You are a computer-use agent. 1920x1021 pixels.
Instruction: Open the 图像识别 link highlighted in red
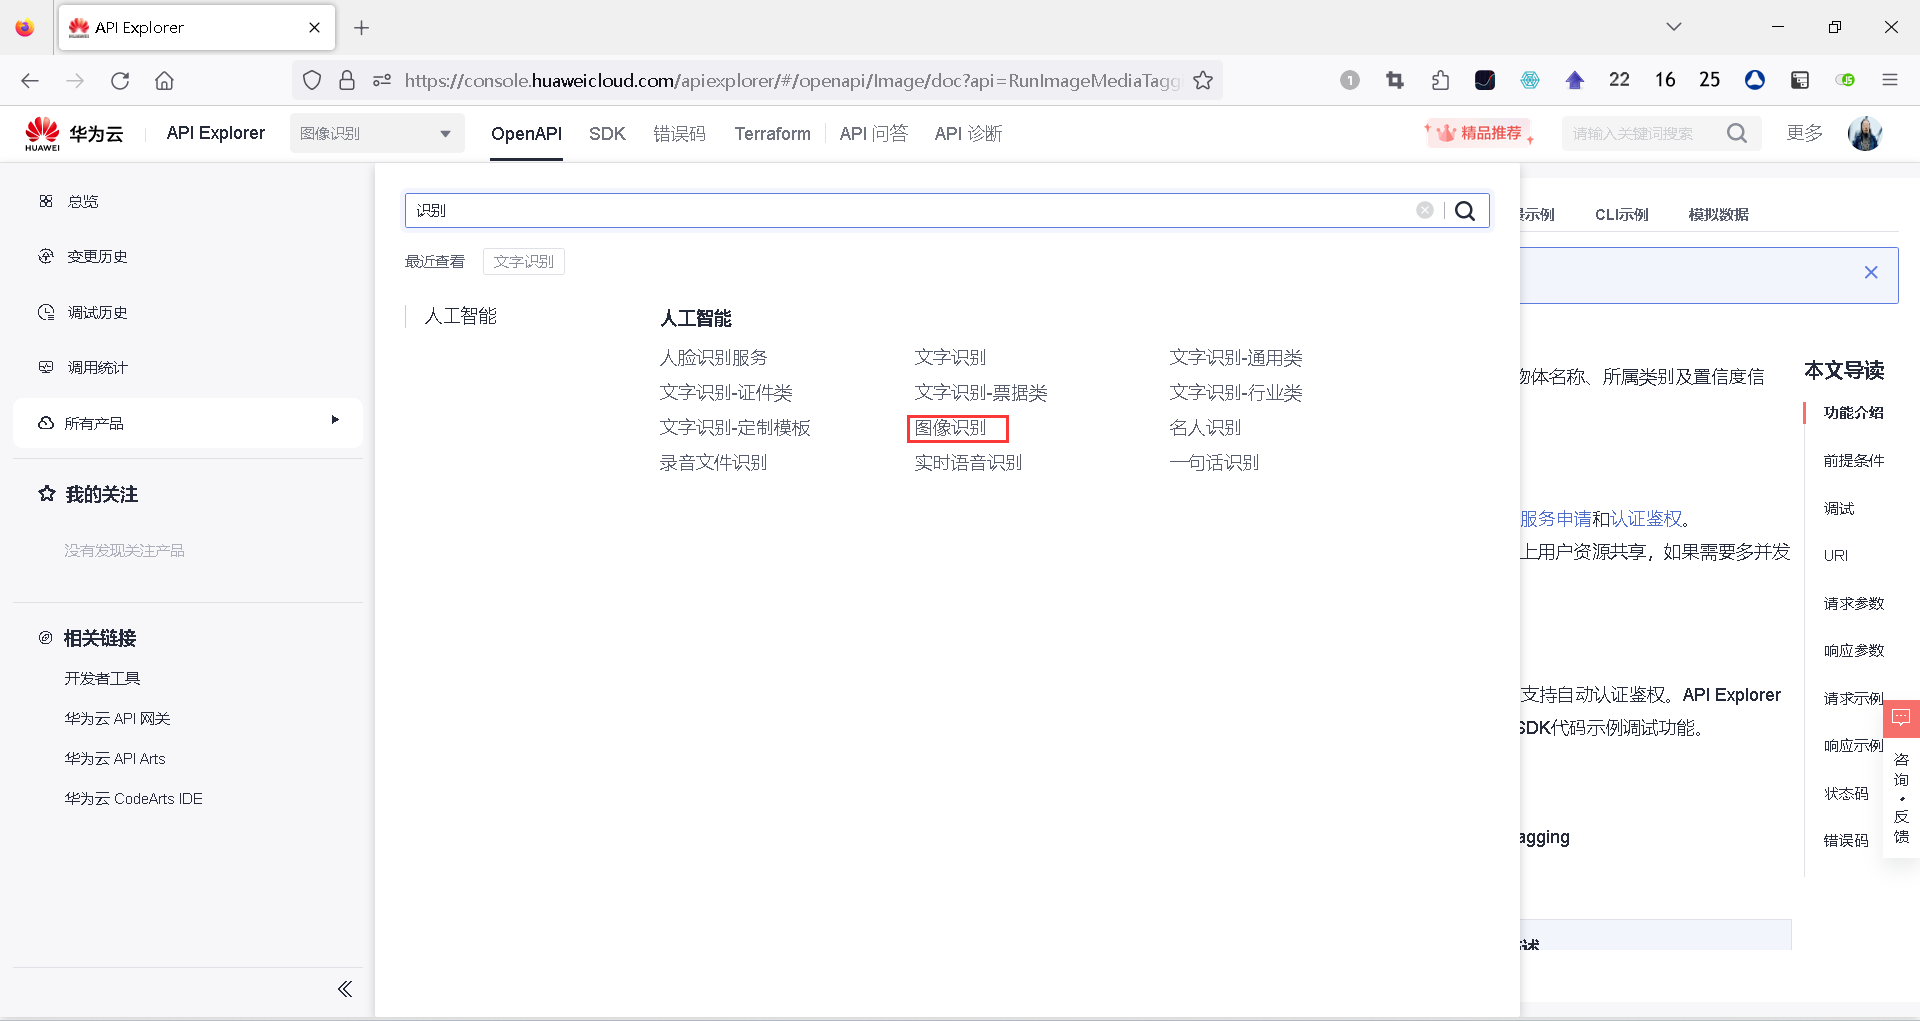coord(956,427)
